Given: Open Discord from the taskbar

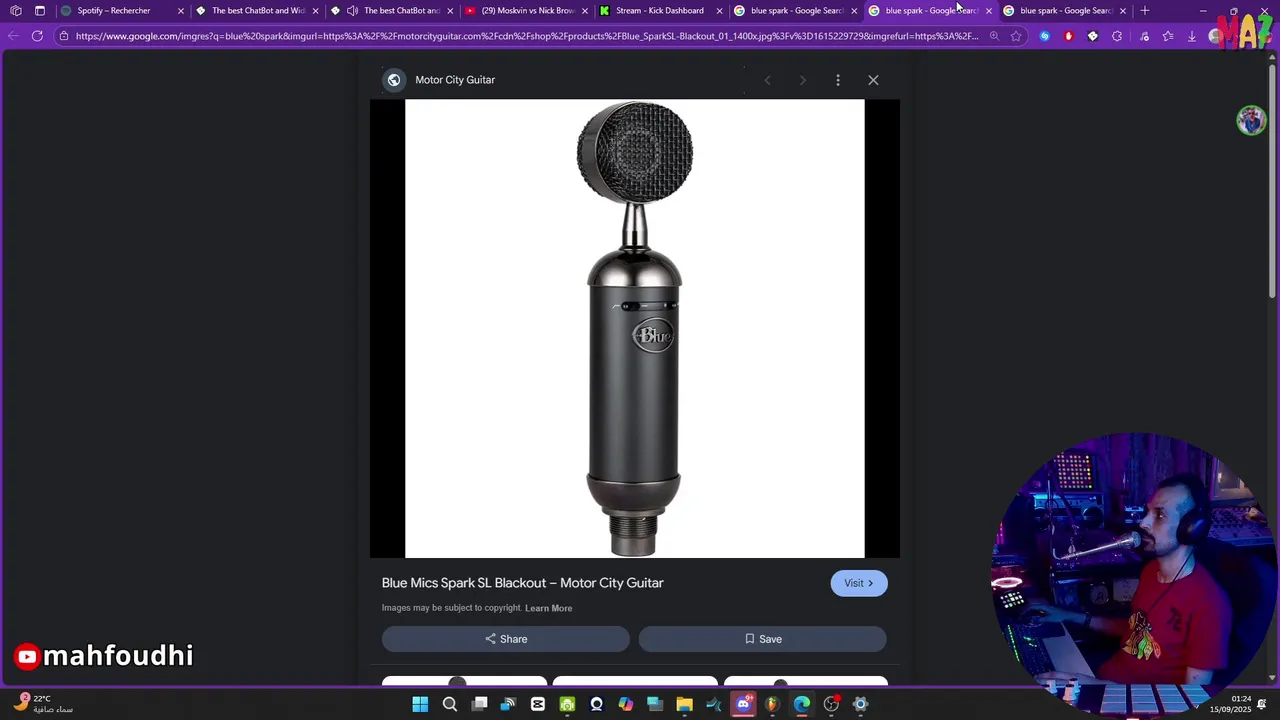Looking at the screenshot, I should [x=743, y=704].
